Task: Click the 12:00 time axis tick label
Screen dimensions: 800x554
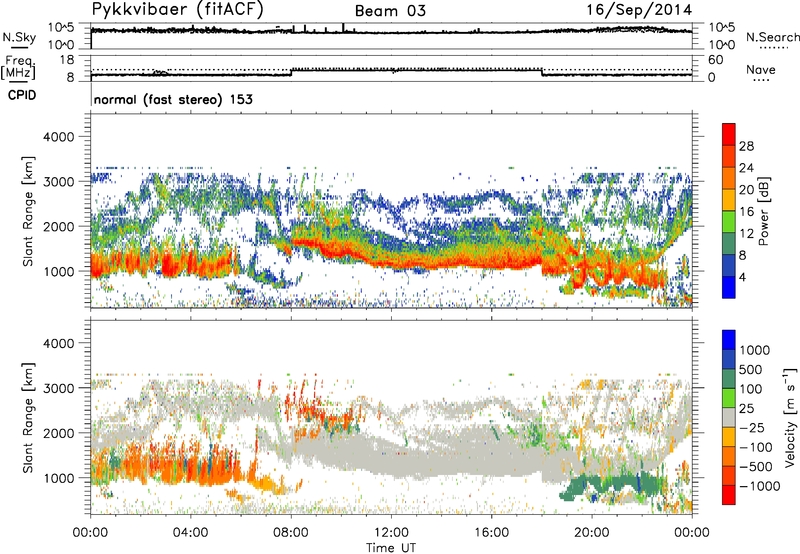Action: click(391, 533)
